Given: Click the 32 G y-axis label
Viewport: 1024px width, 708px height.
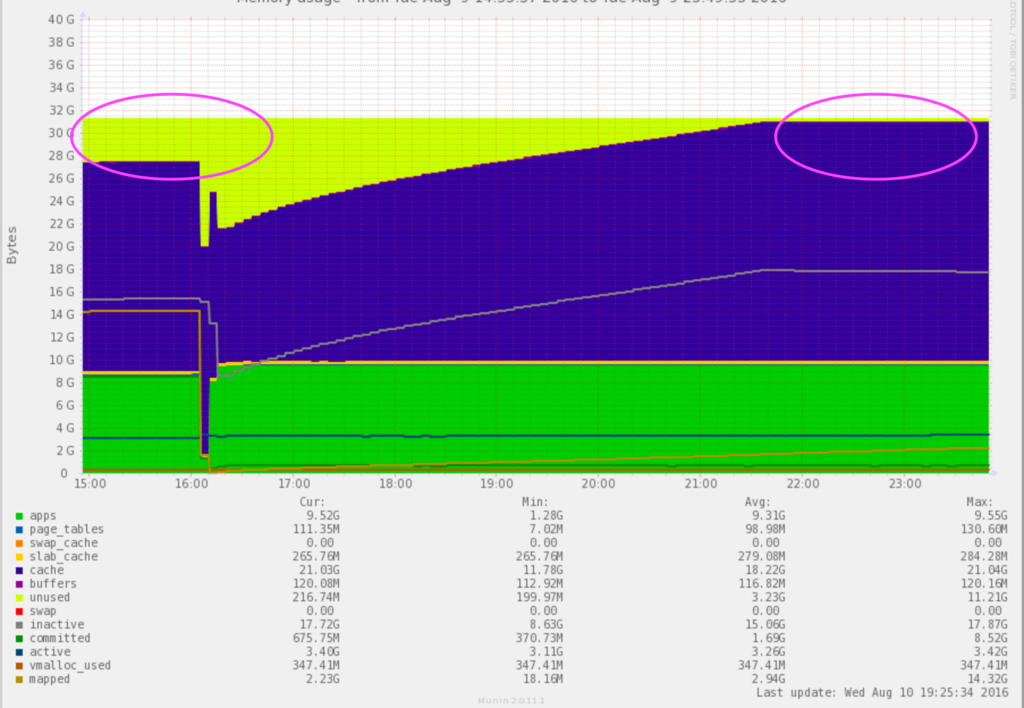Looking at the screenshot, I should [61, 110].
